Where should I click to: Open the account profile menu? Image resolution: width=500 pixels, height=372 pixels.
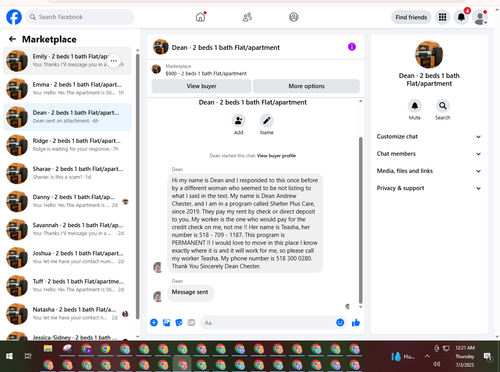pyautogui.click(x=480, y=17)
